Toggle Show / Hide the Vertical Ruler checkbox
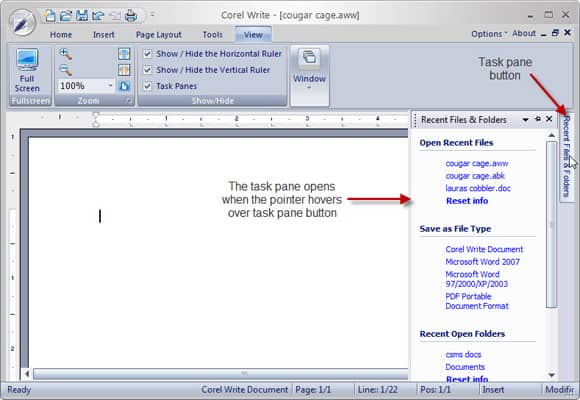Viewport: 580px width, 400px height. click(148, 70)
